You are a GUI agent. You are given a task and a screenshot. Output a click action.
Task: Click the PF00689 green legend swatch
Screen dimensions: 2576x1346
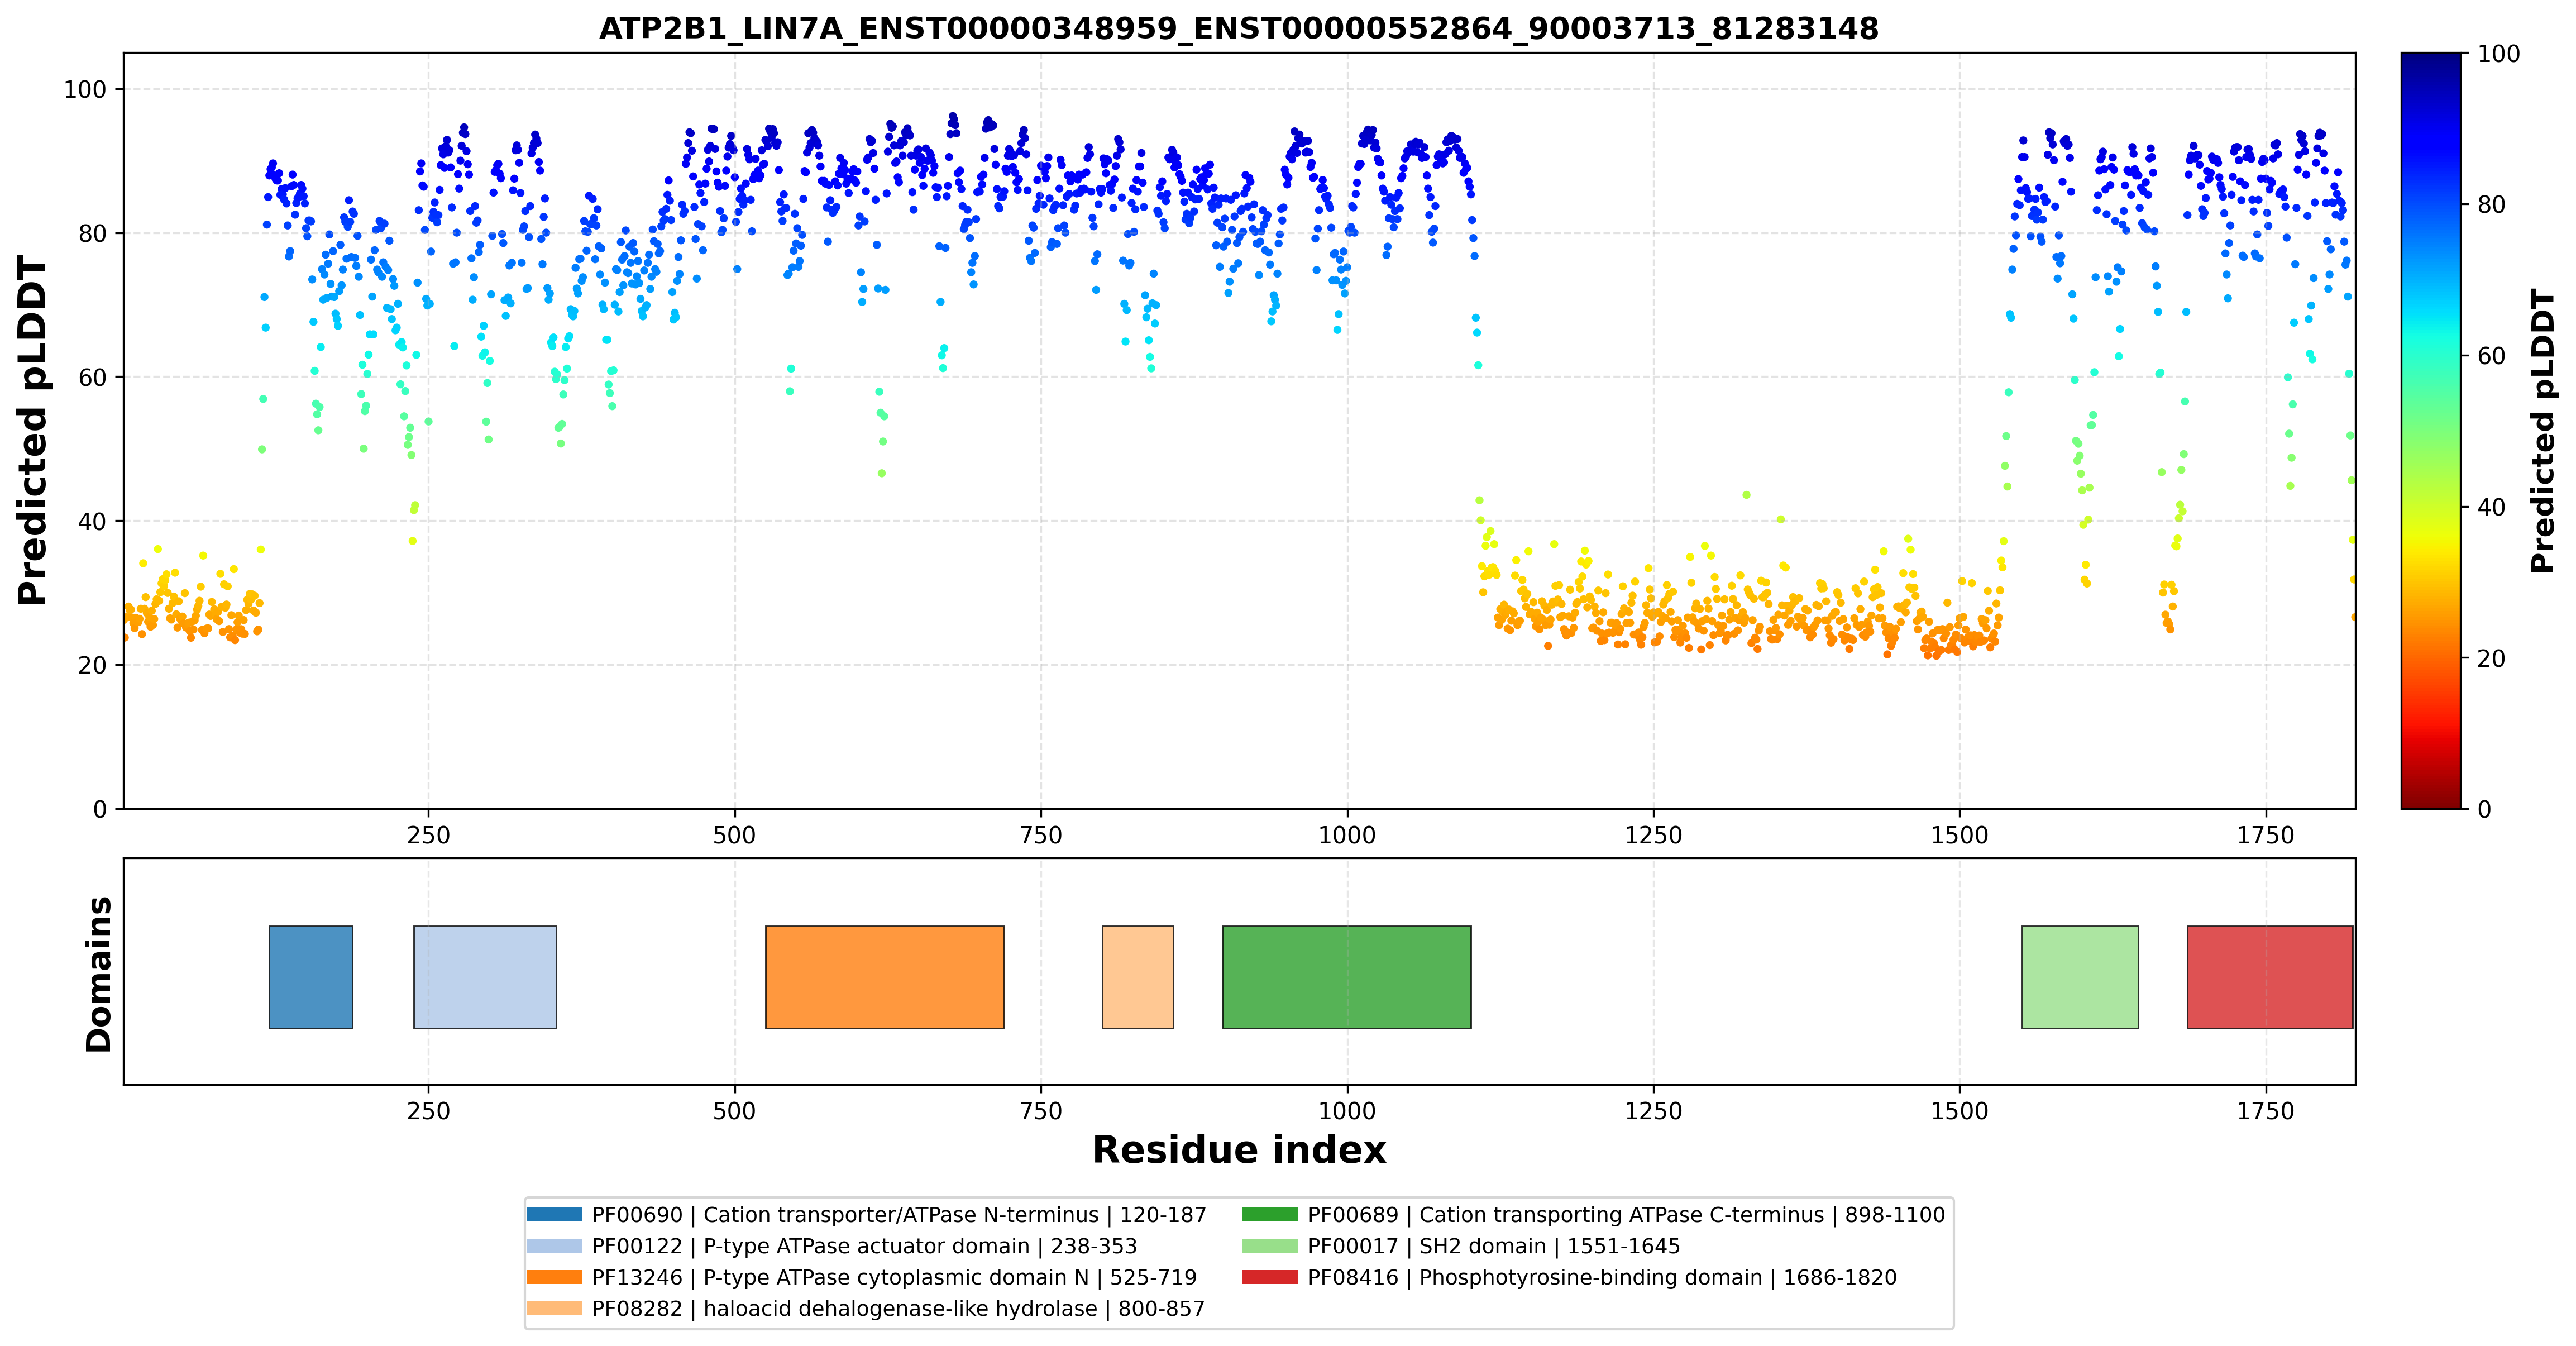(x=1270, y=1215)
